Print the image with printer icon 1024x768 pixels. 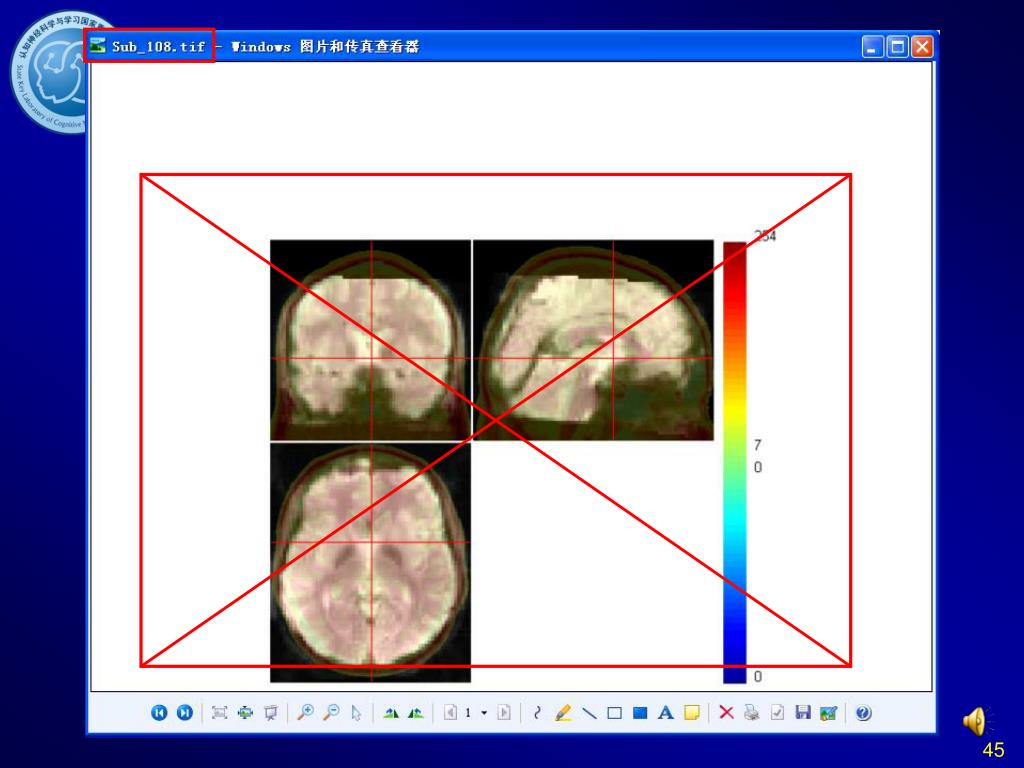pyautogui.click(x=752, y=712)
